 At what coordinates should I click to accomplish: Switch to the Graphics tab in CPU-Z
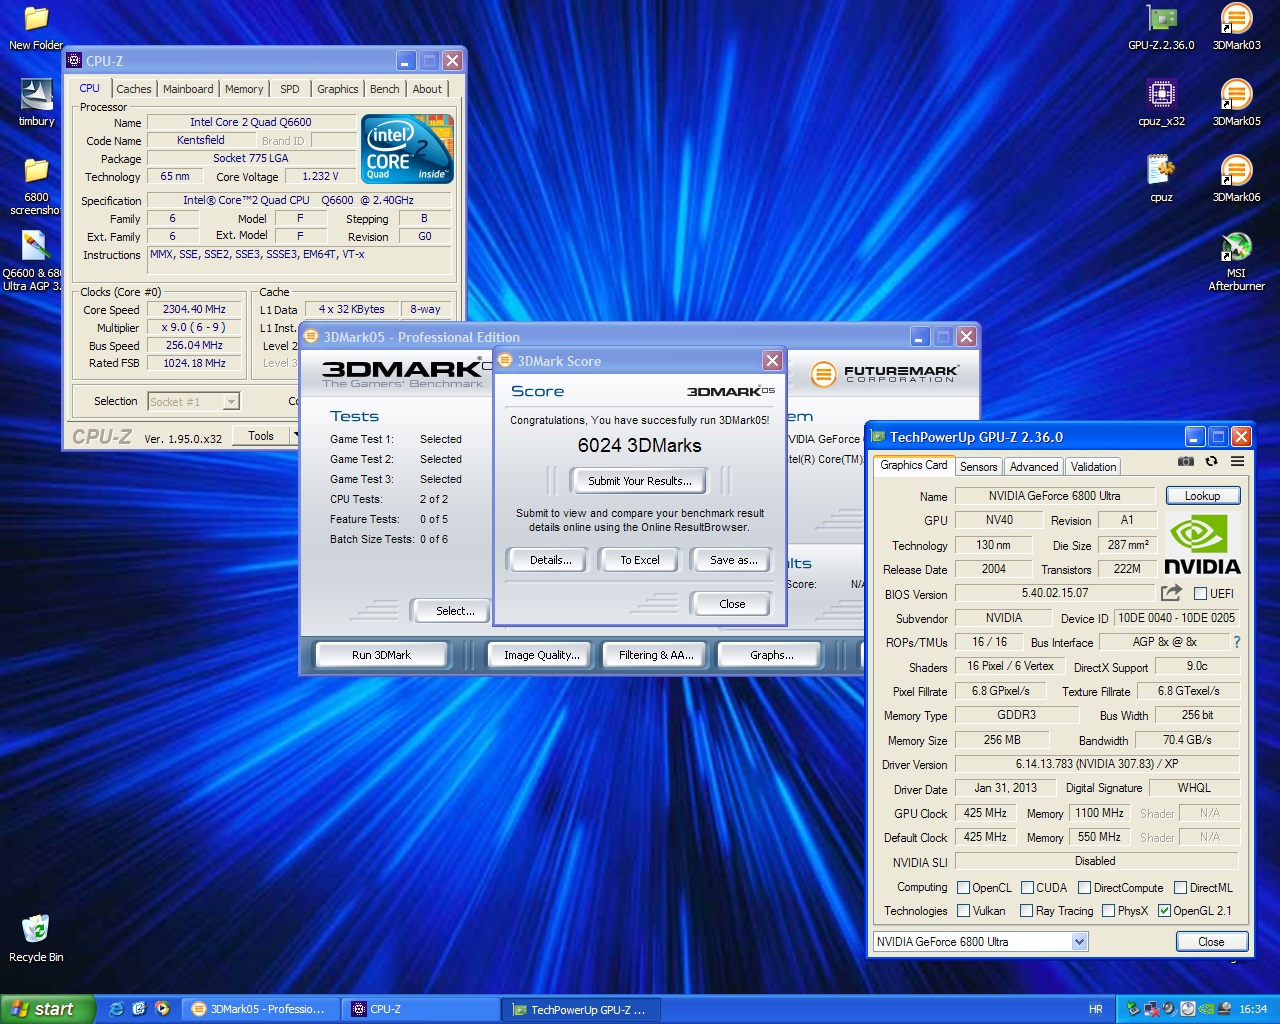338,89
